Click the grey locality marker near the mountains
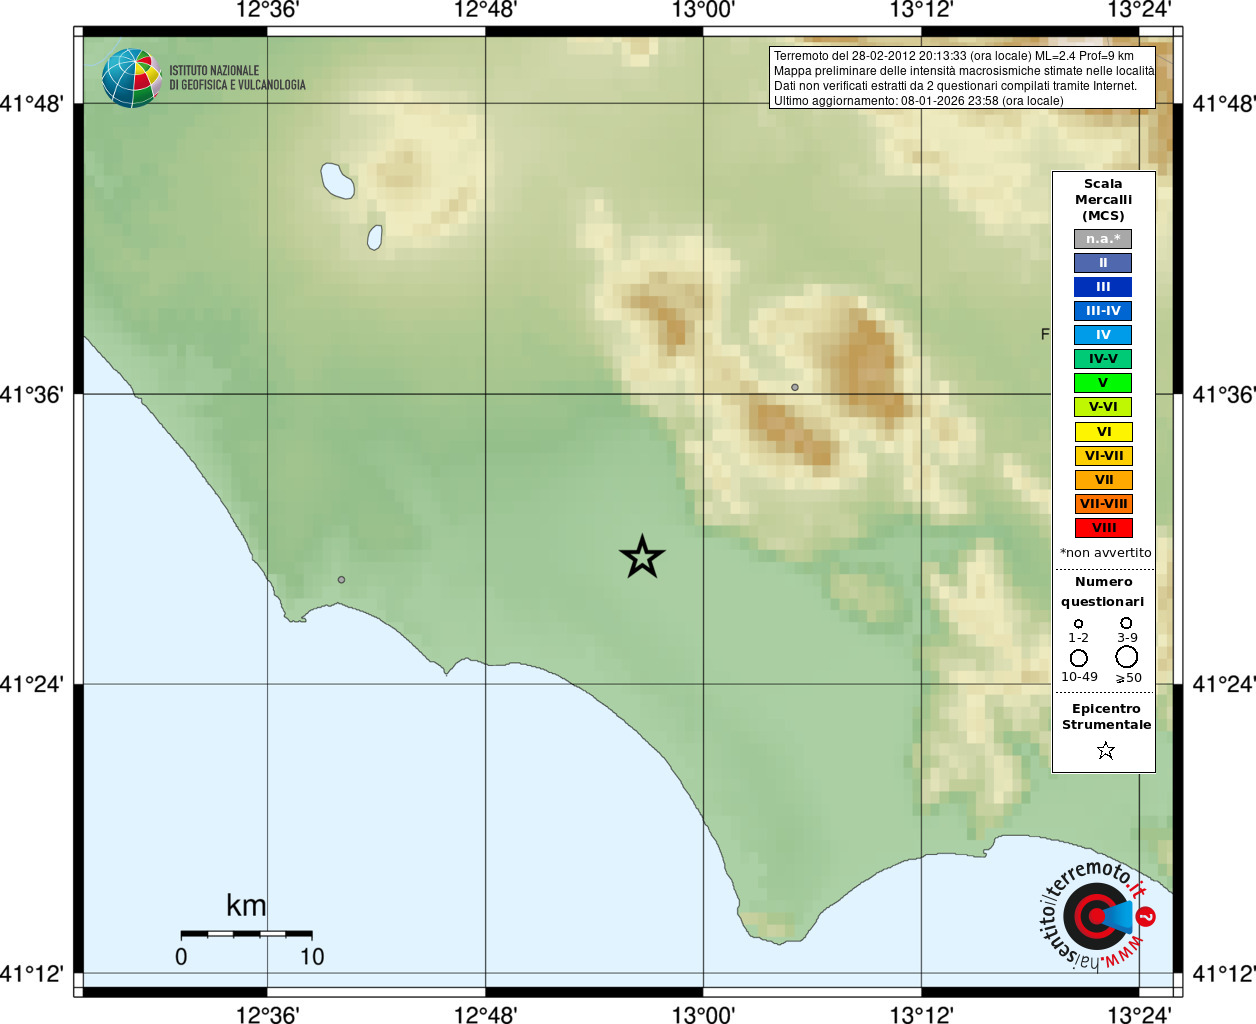This screenshot has width=1256, height=1024. click(795, 387)
